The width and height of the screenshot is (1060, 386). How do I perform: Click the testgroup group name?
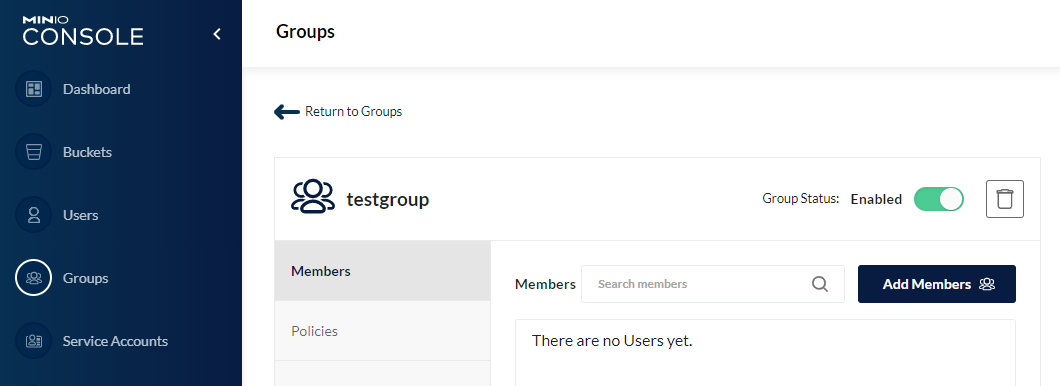point(388,199)
